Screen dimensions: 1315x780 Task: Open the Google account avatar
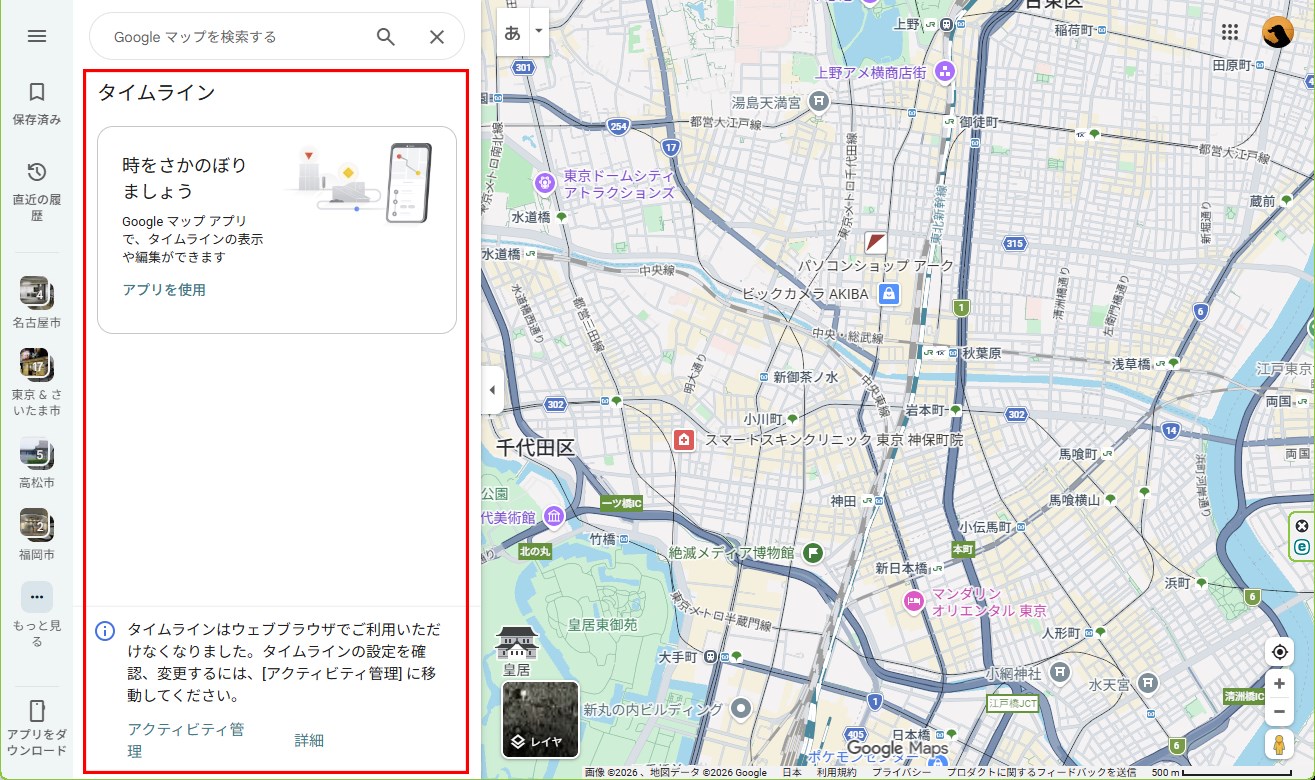(1277, 32)
